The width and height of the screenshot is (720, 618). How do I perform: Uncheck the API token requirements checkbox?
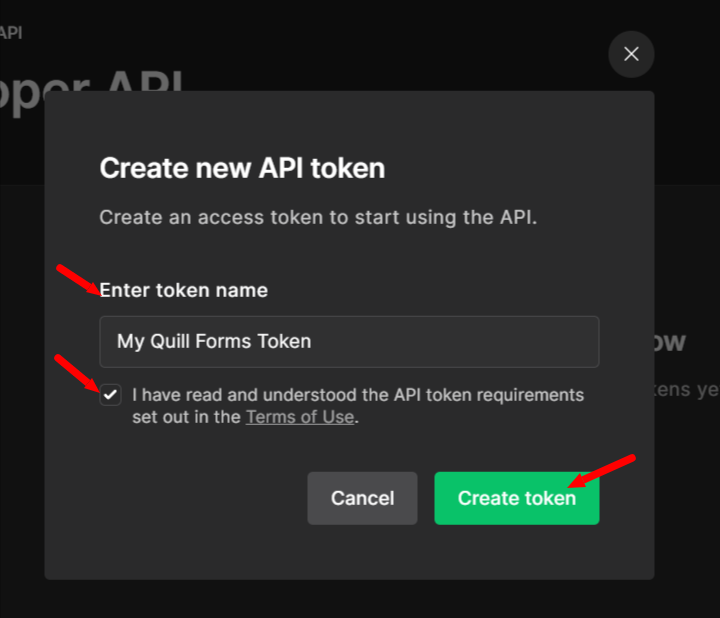click(111, 395)
